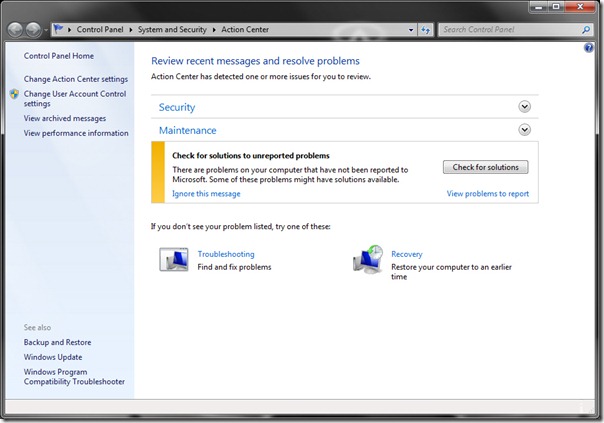Click the address bar refresh icon
This screenshot has width=604, height=423.
[426, 30]
